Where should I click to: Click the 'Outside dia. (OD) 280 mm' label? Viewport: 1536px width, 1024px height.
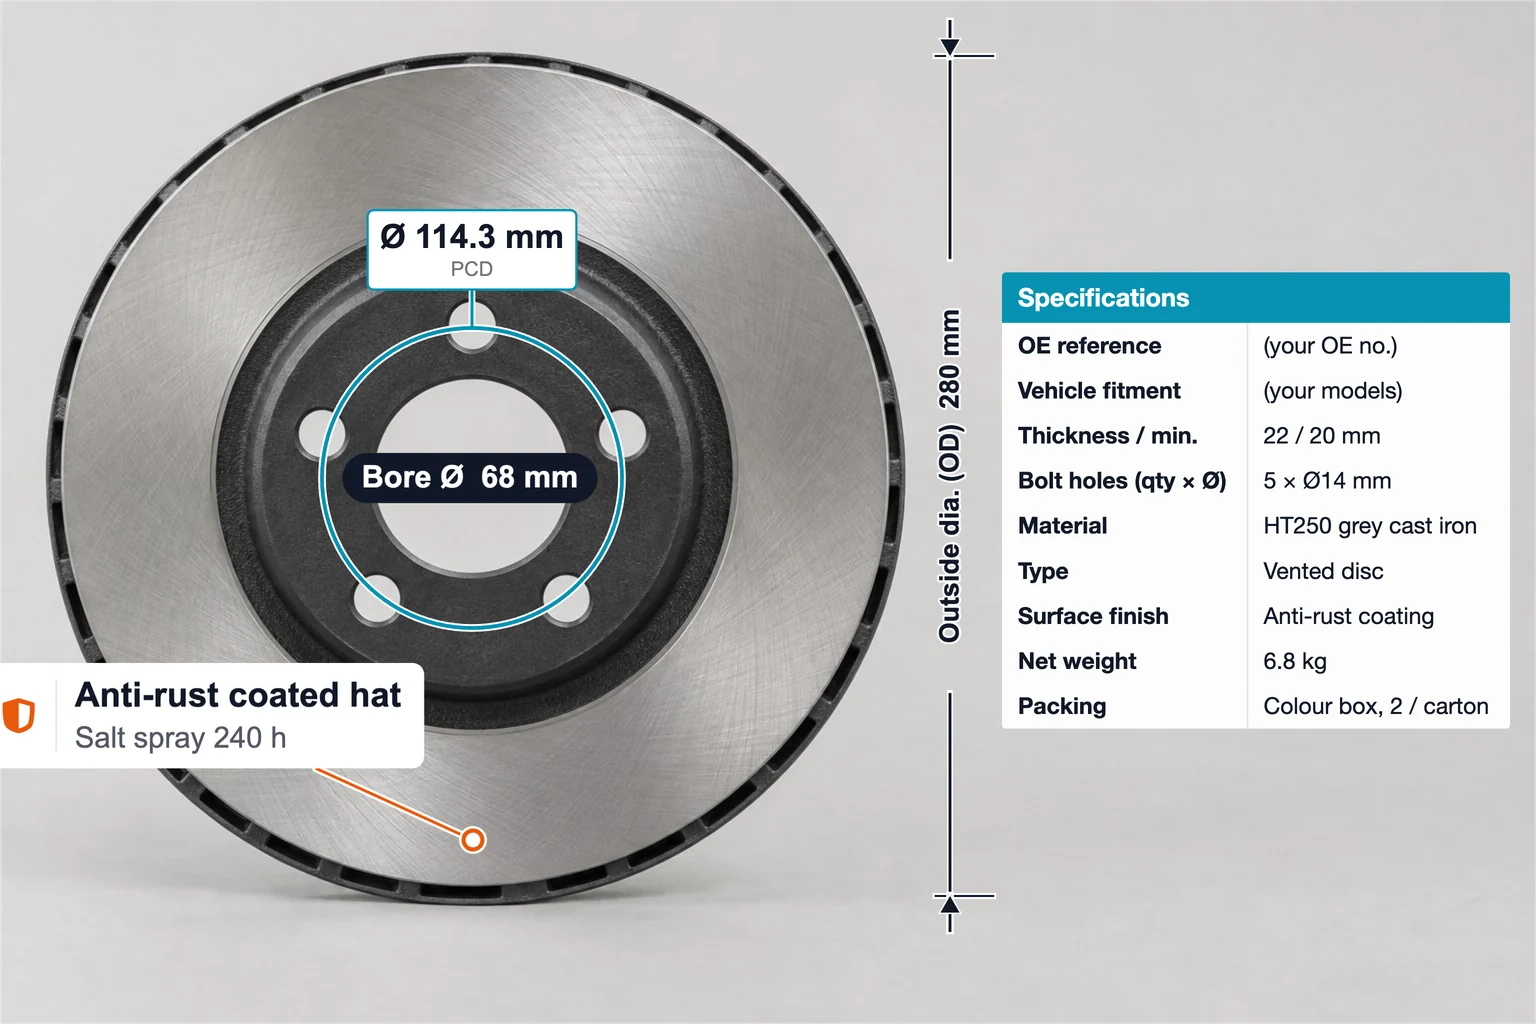[x=949, y=476]
